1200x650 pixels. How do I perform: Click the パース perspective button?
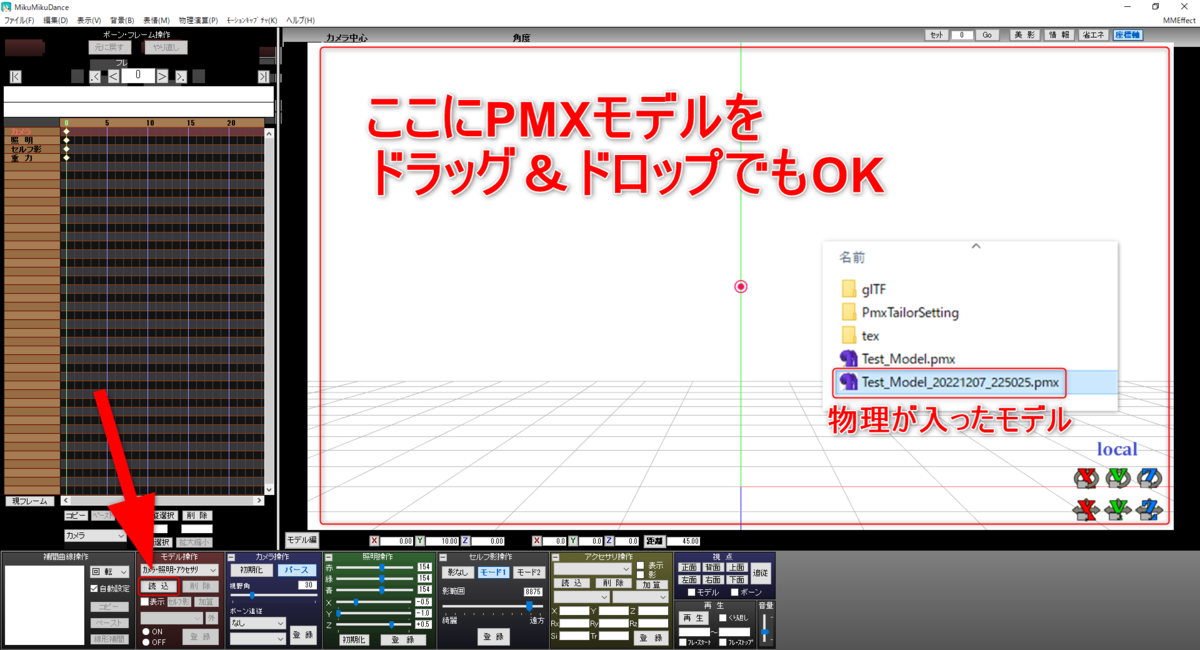pos(295,569)
